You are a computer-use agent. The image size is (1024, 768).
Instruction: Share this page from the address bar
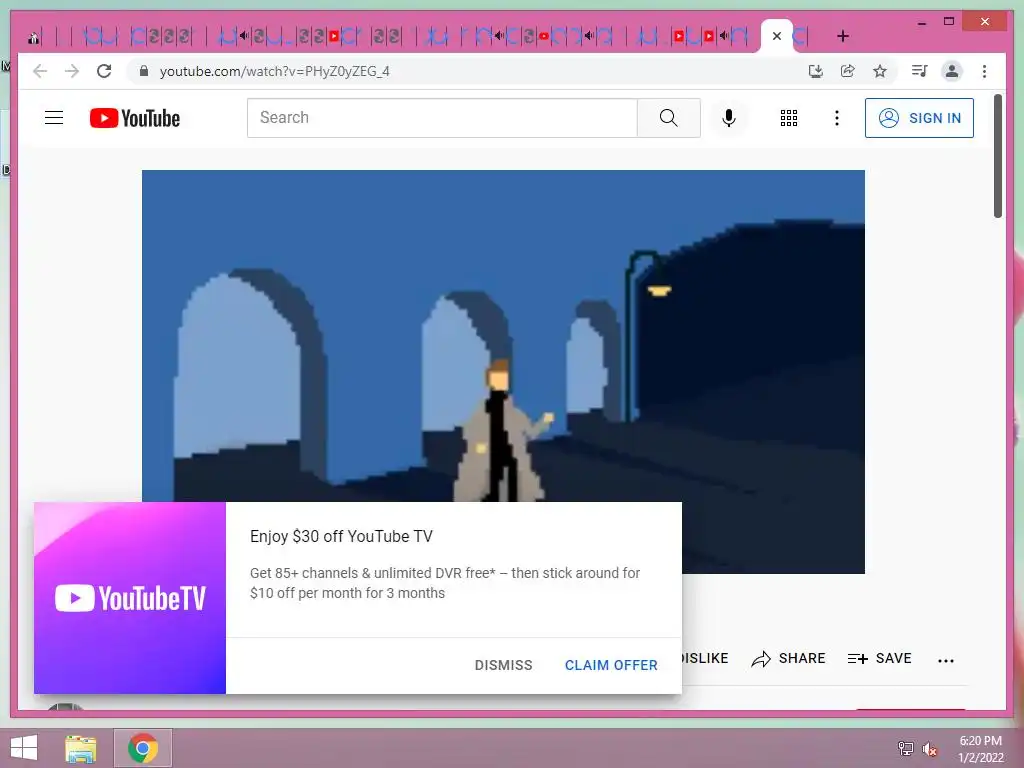point(848,71)
